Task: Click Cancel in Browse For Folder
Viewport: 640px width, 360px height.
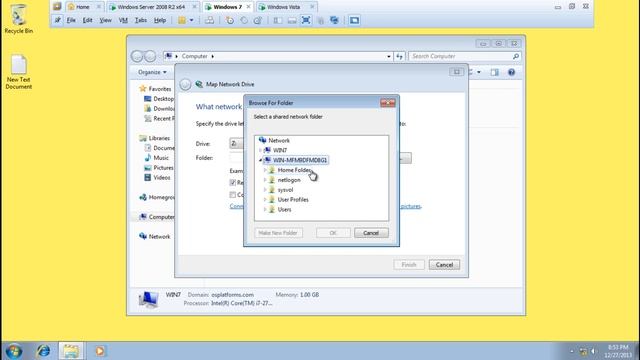Action: coord(371,233)
